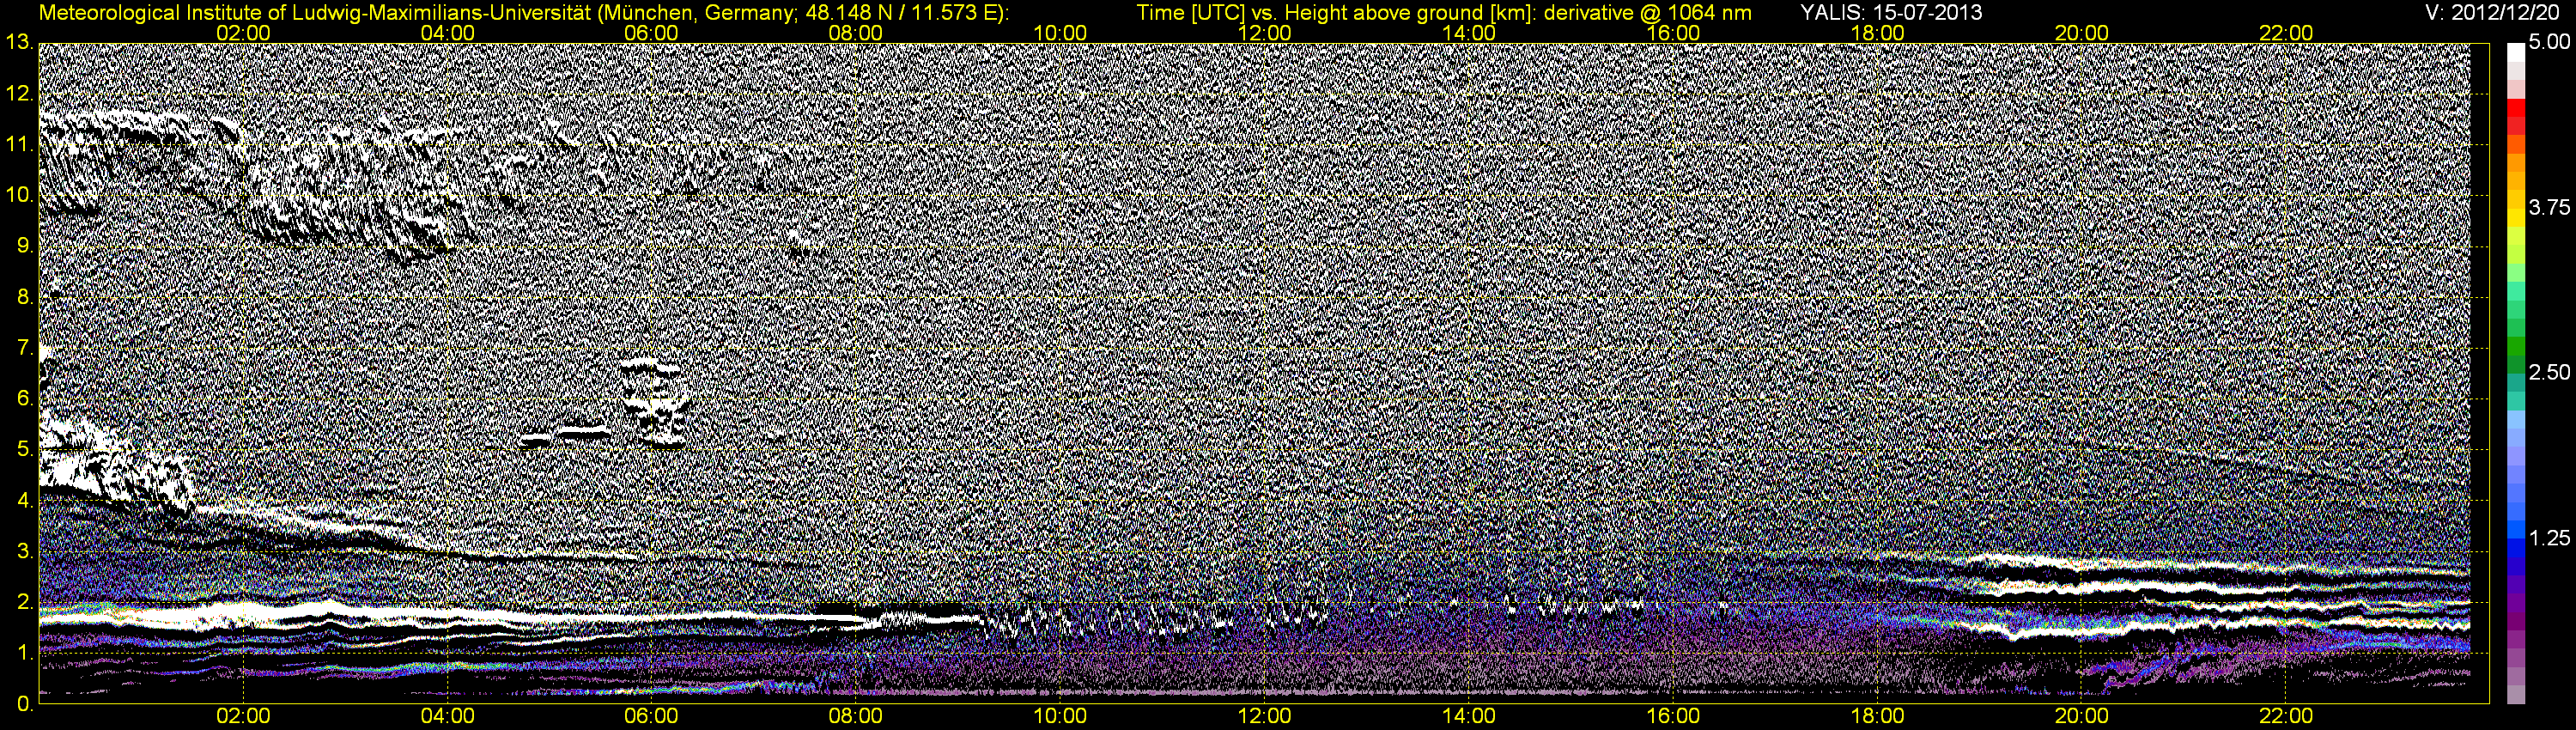Image resolution: width=2576 pixels, height=730 pixels.
Task: Click the 06:00 label on the bottom time axis
Action: tap(651, 717)
